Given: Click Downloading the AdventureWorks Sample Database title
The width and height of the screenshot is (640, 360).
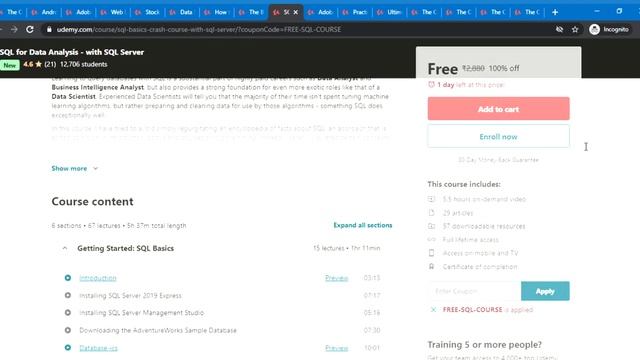Looking at the screenshot, I should coord(158,330).
